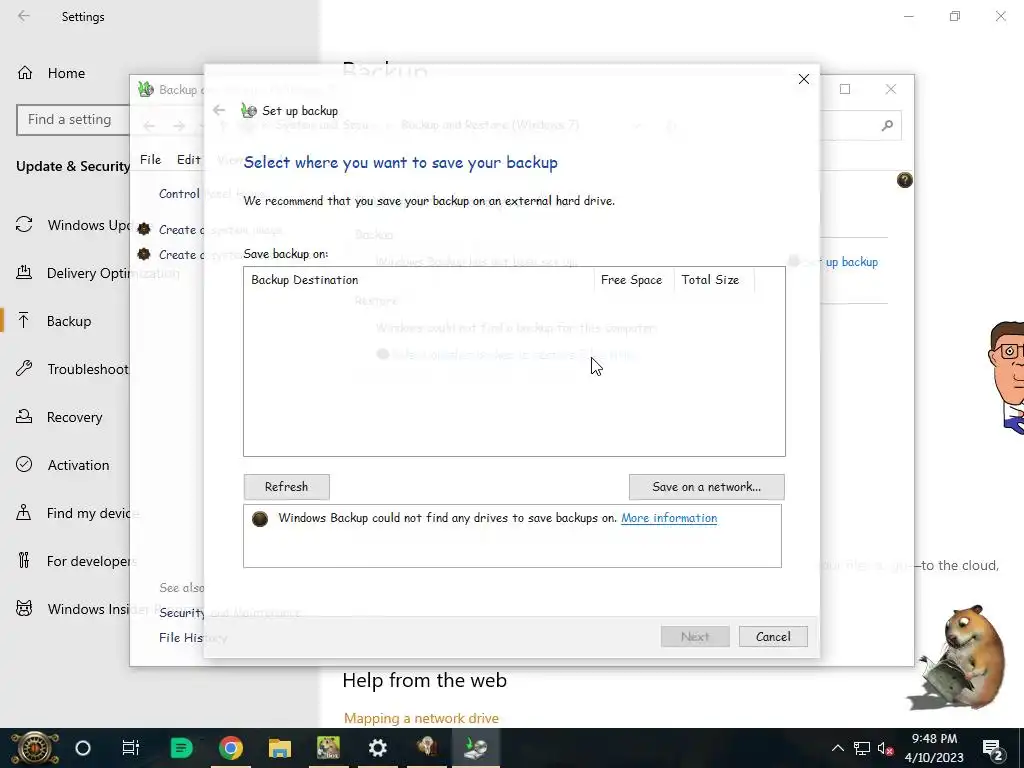Click the Backup and Restore taskbar icon
Screen dimensions: 1024x768
475,748
